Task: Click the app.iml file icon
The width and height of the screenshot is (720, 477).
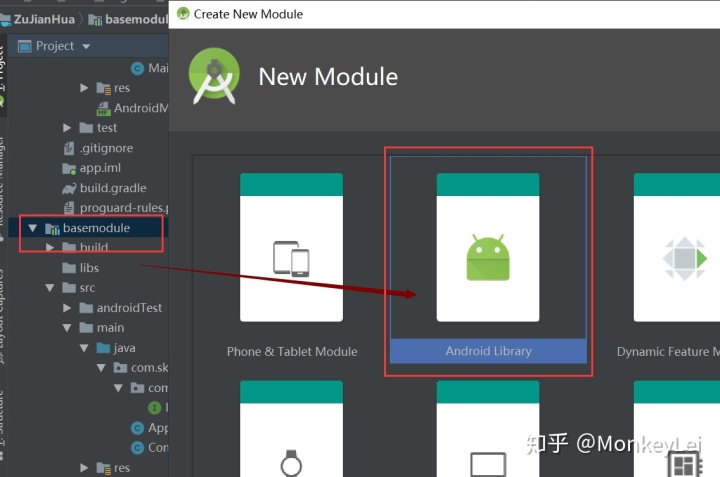Action: 69,168
